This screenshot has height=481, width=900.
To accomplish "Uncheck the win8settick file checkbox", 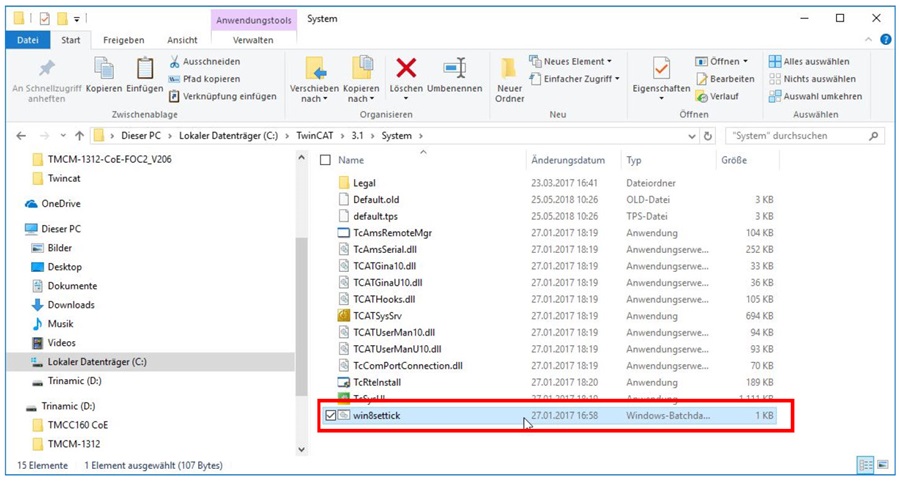I will pos(330,415).
